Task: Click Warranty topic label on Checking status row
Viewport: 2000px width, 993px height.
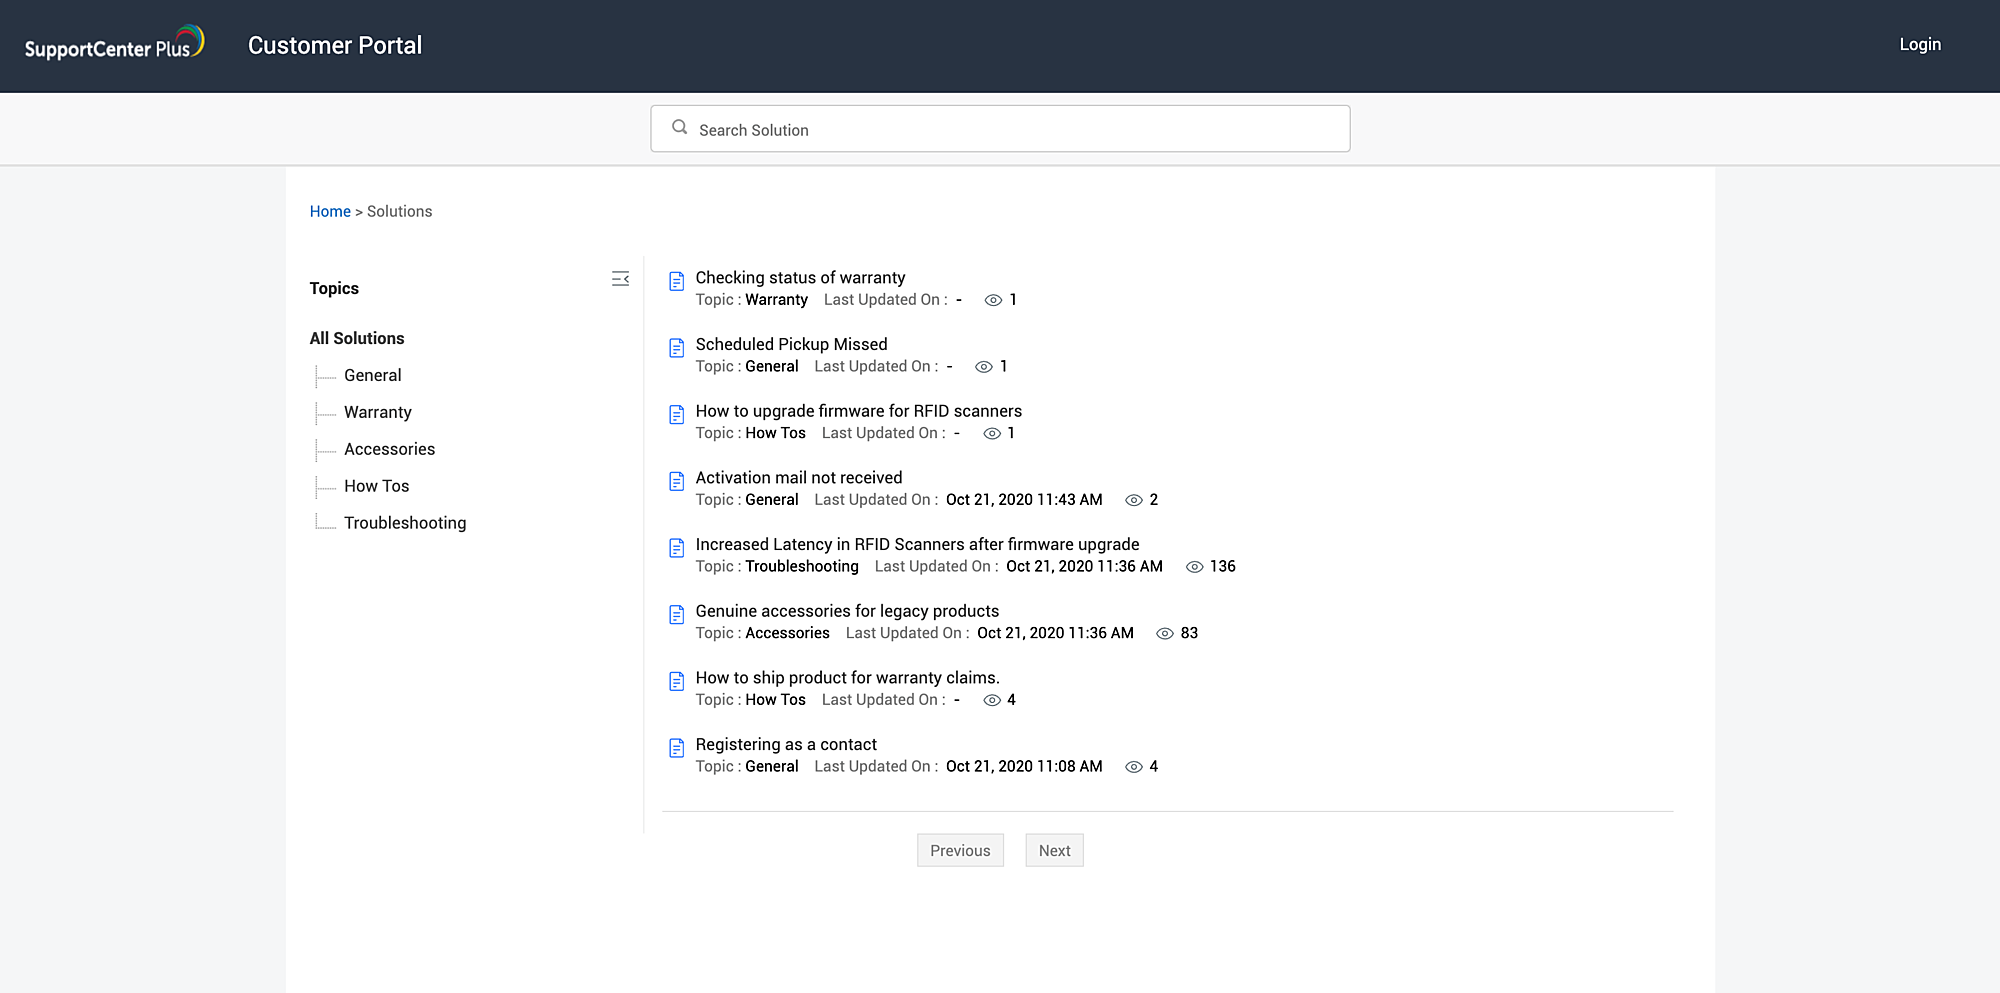Action: click(776, 300)
